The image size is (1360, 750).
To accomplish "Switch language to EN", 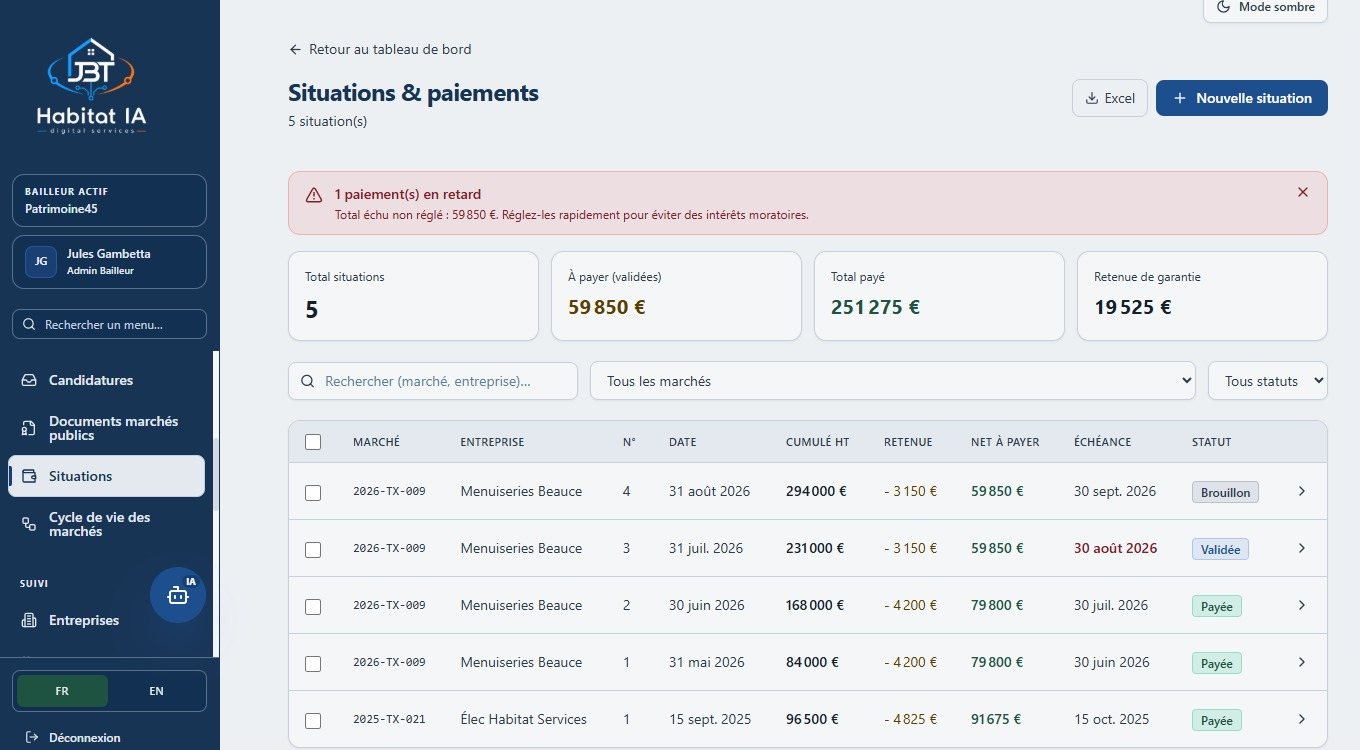I will point(157,691).
